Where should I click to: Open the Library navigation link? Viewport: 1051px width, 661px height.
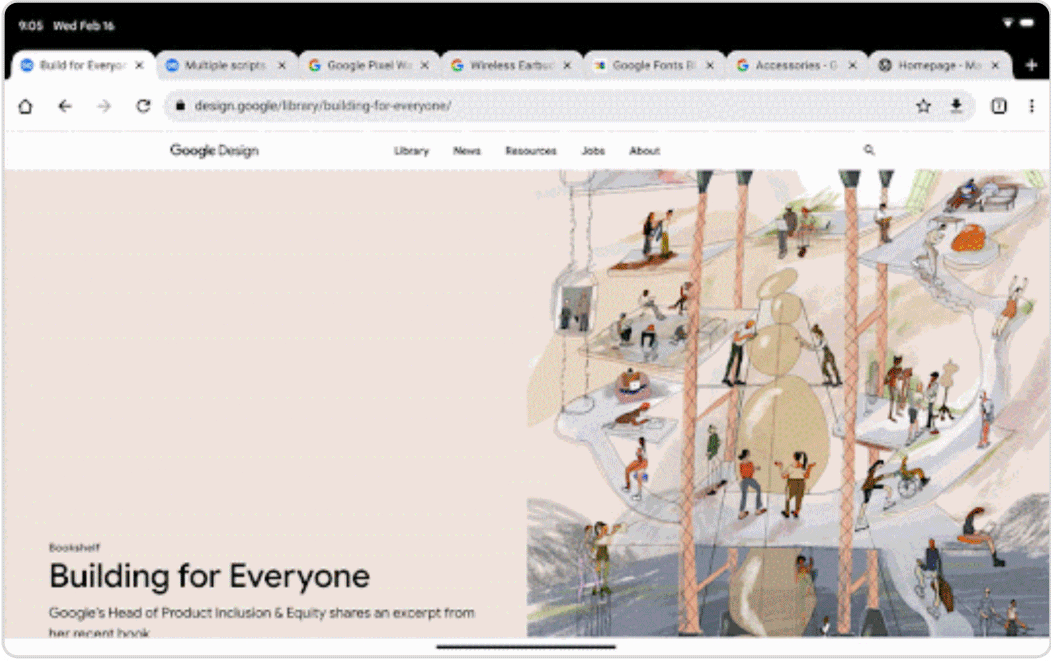[x=411, y=151]
